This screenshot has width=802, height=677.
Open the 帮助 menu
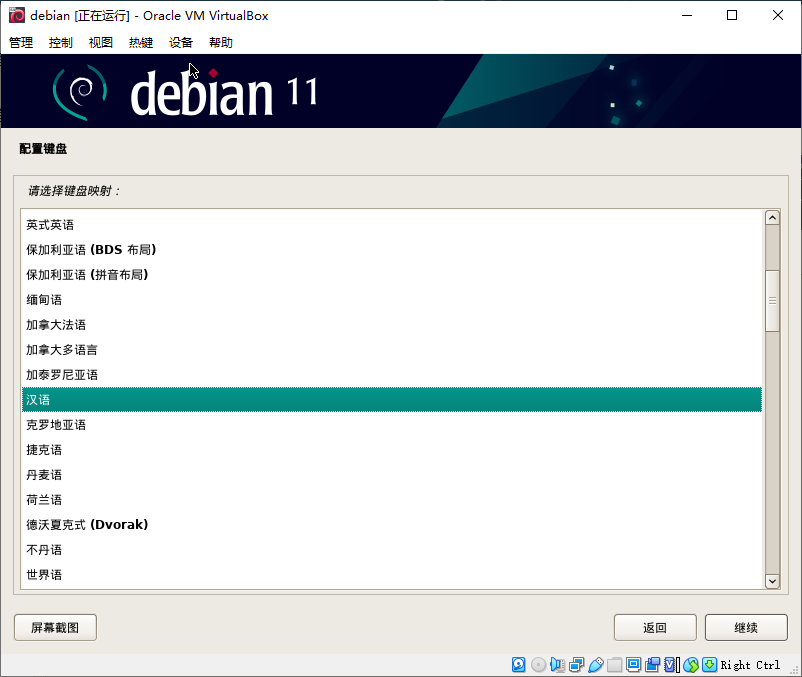coord(221,42)
